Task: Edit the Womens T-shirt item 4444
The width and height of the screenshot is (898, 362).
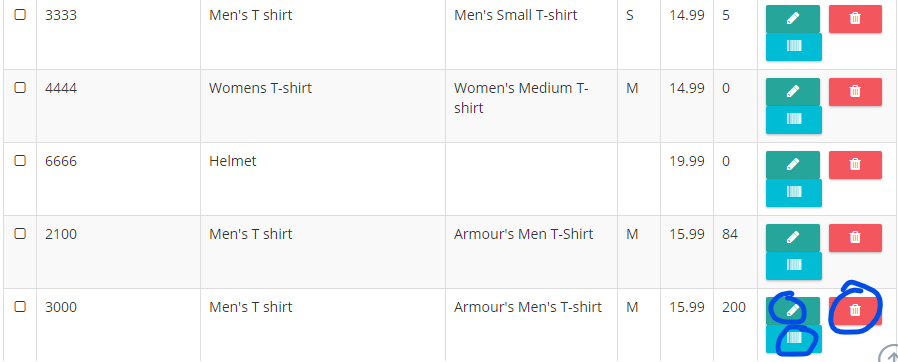Action: tap(793, 92)
